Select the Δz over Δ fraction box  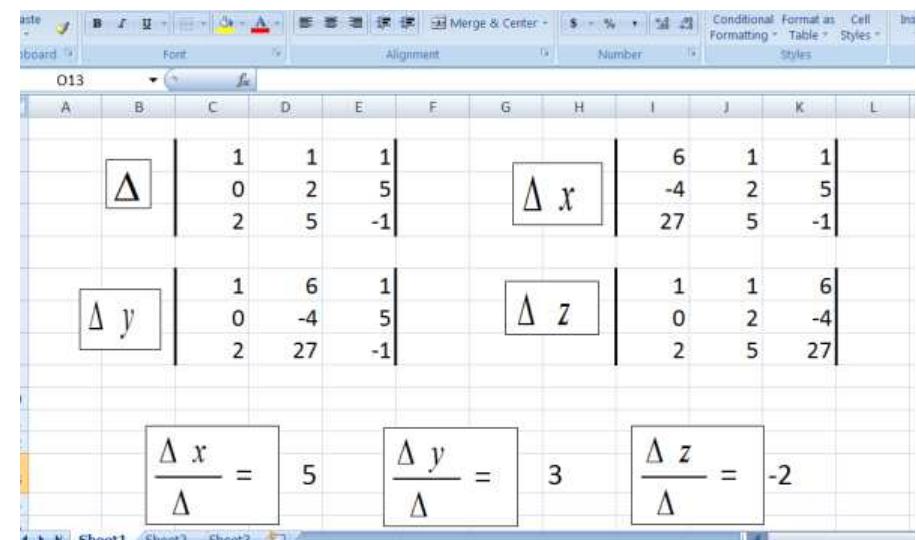[x=698, y=475]
